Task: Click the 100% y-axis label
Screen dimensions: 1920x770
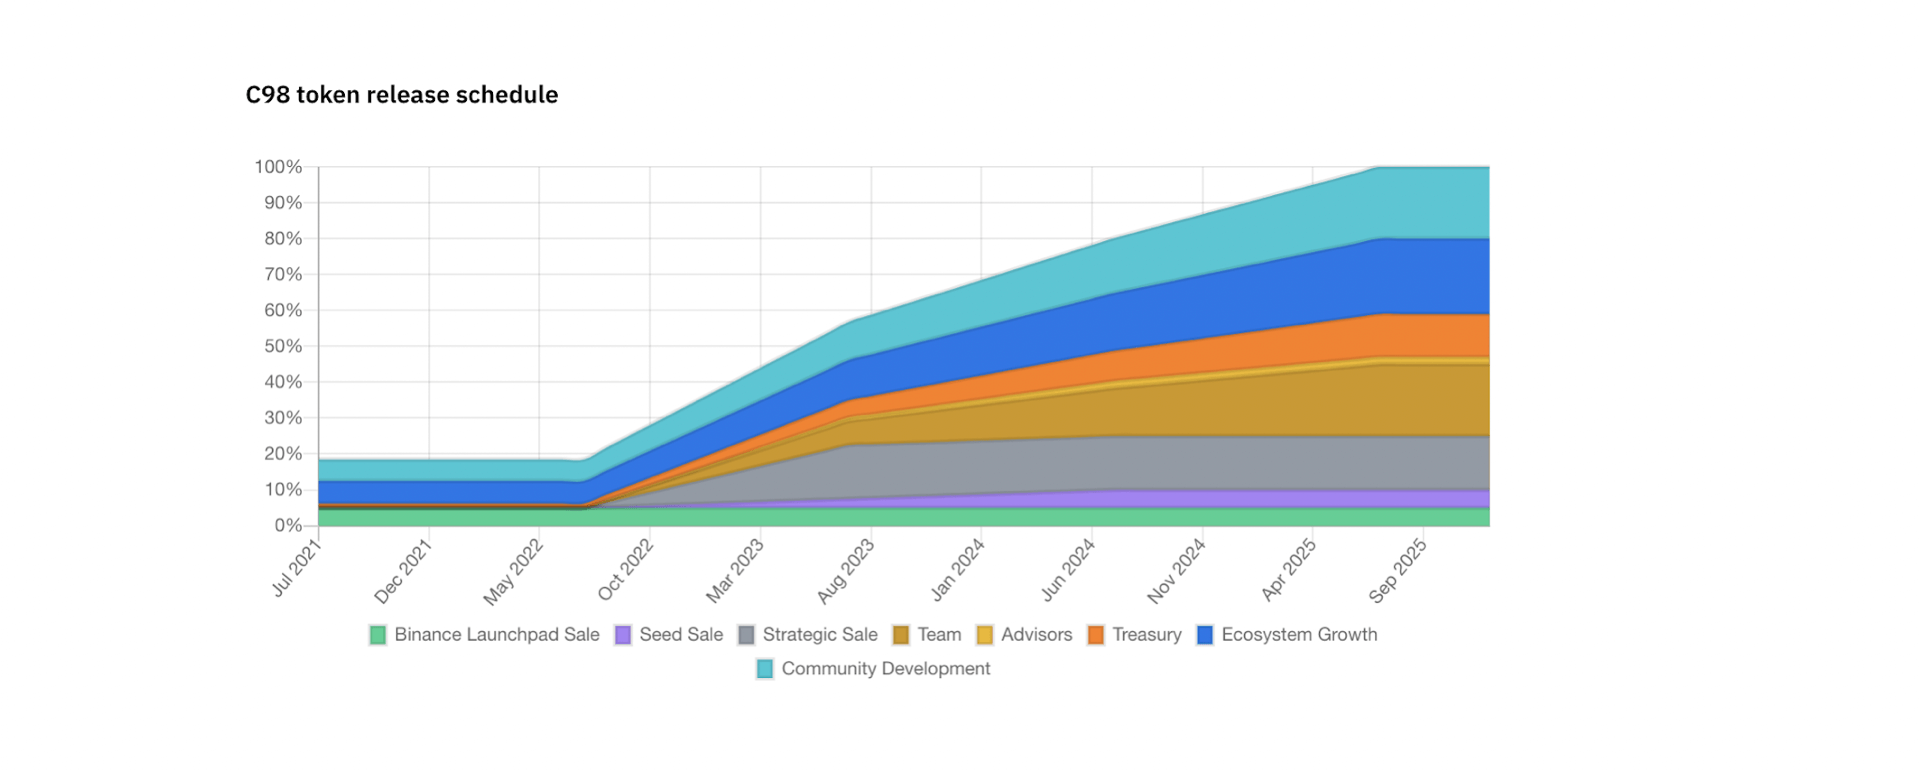Action: [278, 167]
